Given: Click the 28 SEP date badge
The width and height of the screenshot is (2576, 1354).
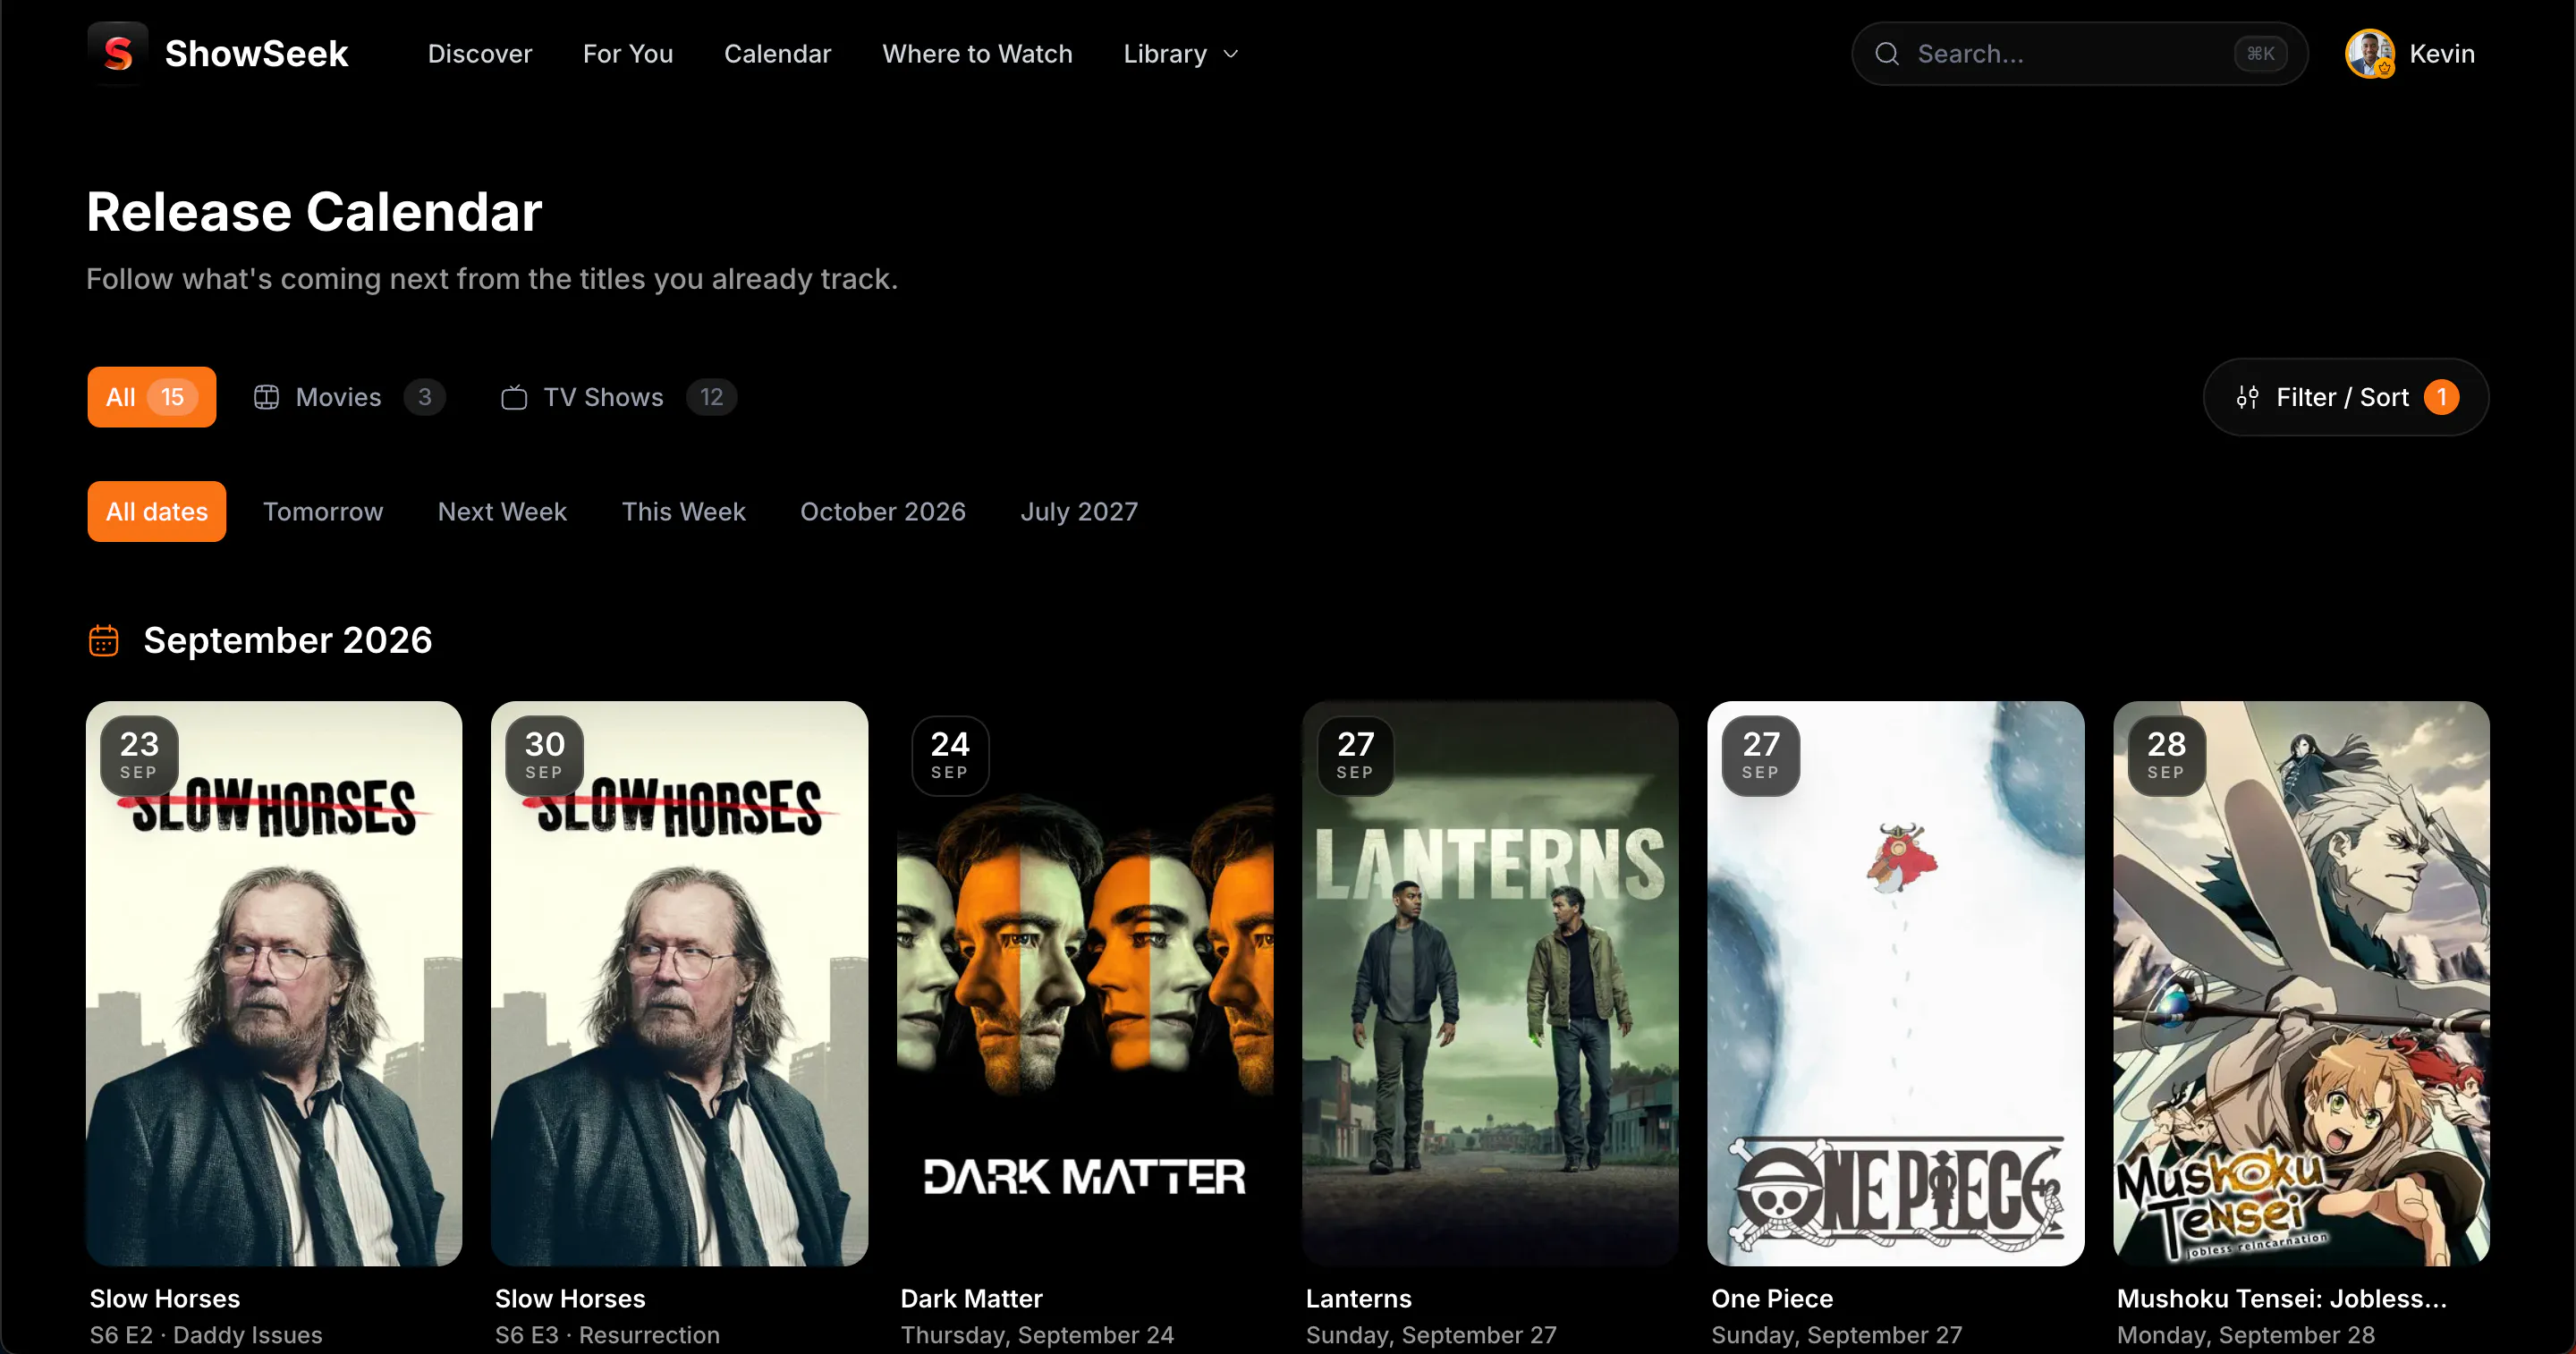Looking at the screenshot, I should tap(2166, 755).
